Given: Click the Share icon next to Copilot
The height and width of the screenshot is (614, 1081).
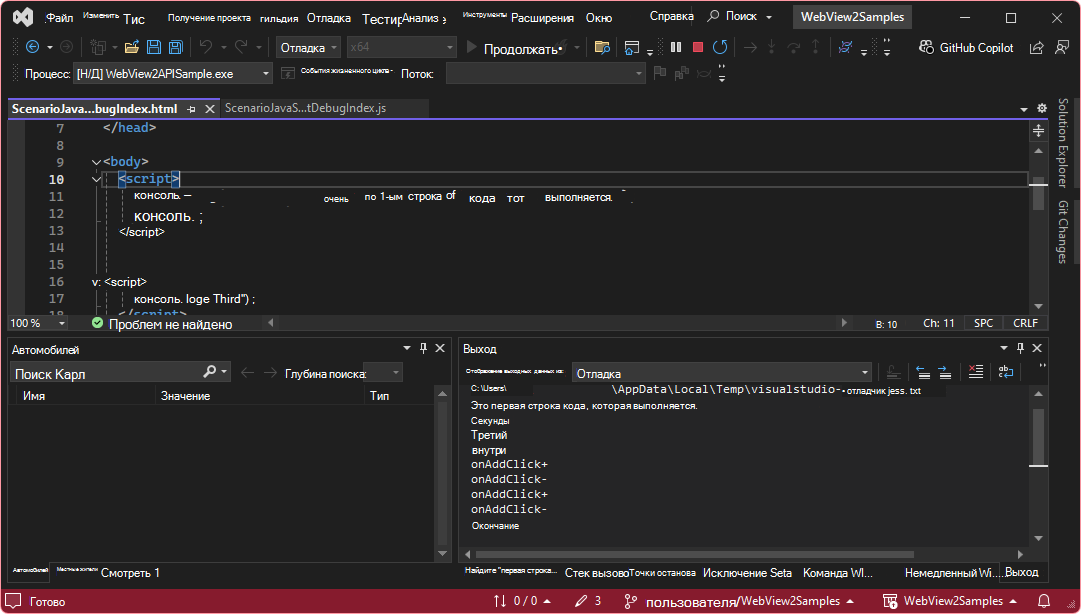Looking at the screenshot, I should (x=1036, y=48).
